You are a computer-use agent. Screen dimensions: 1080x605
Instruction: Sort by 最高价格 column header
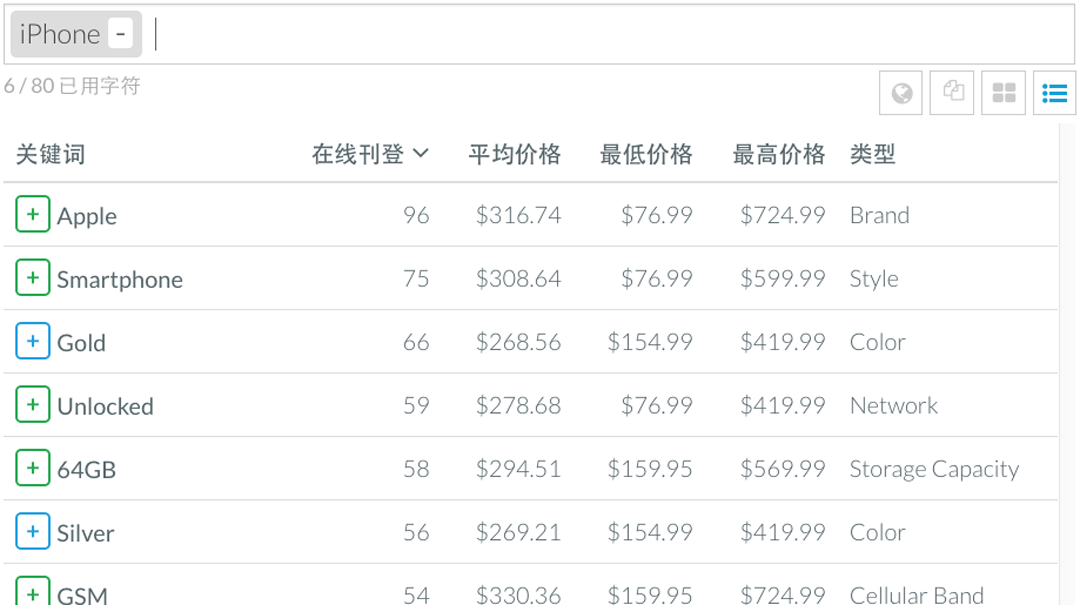point(778,154)
